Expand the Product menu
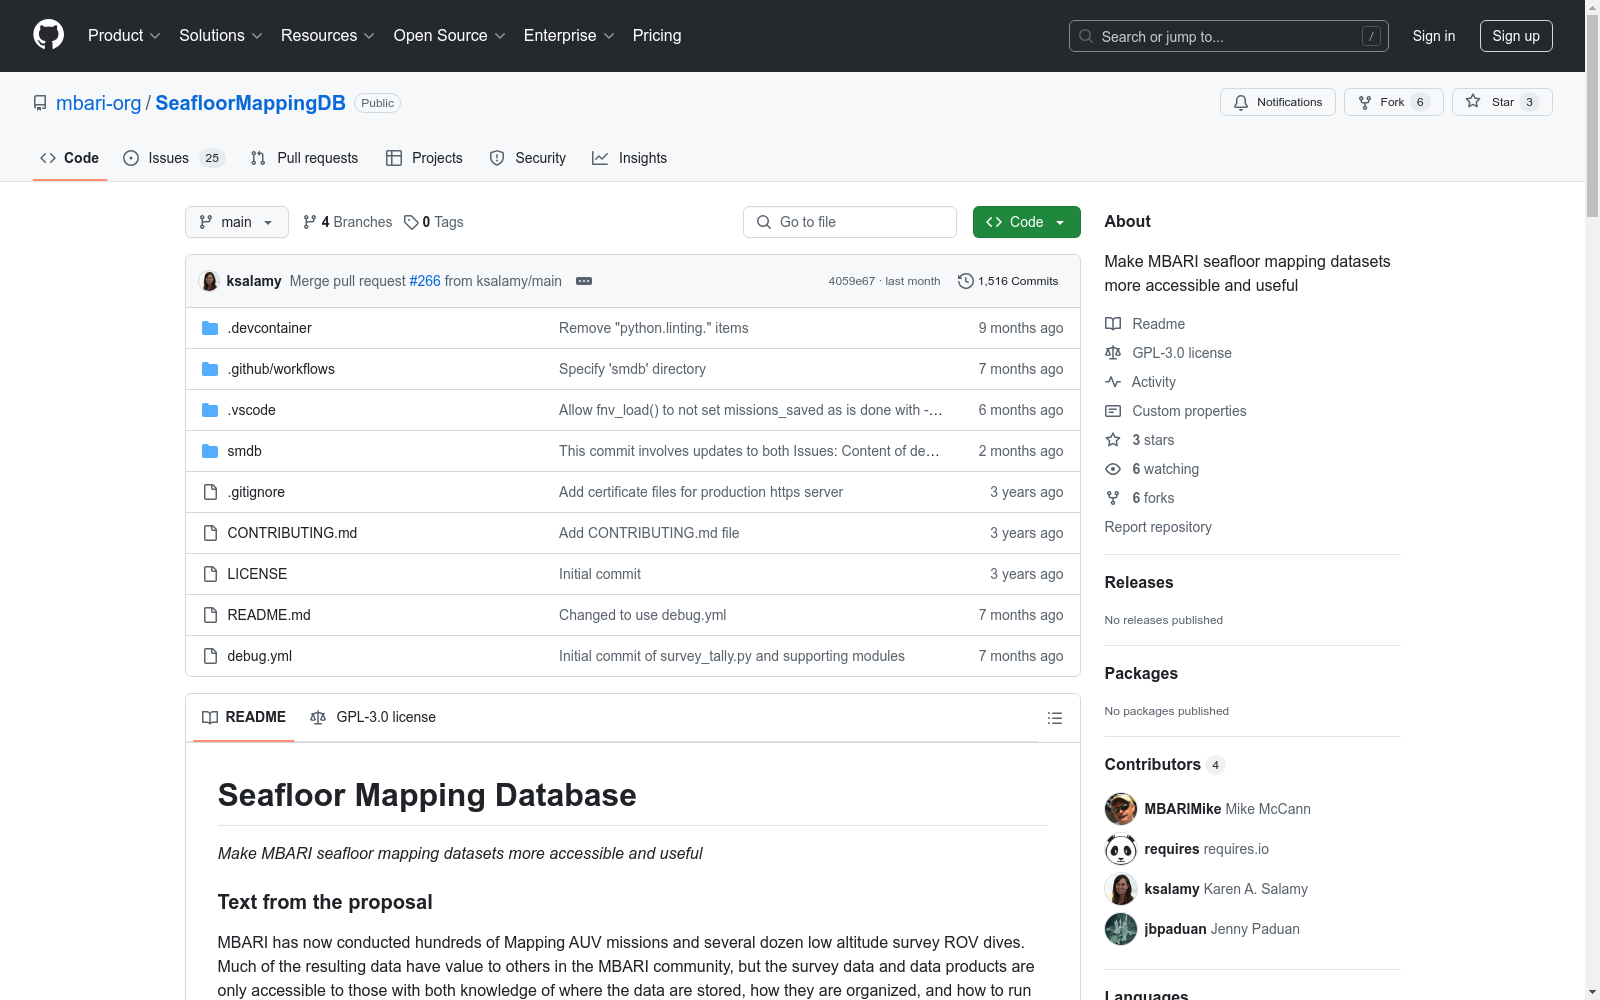This screenshot has height=1000, width=1600. pos(124,36)
